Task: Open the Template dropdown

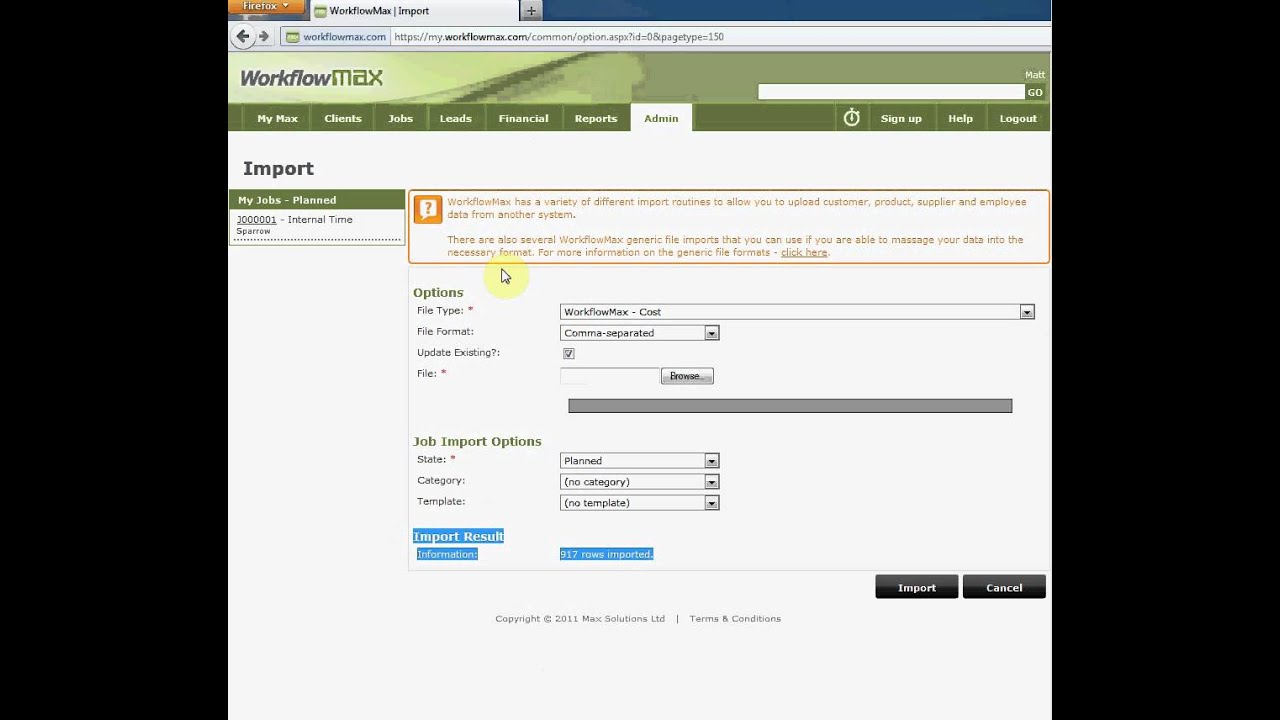Action: pos(639,503)
